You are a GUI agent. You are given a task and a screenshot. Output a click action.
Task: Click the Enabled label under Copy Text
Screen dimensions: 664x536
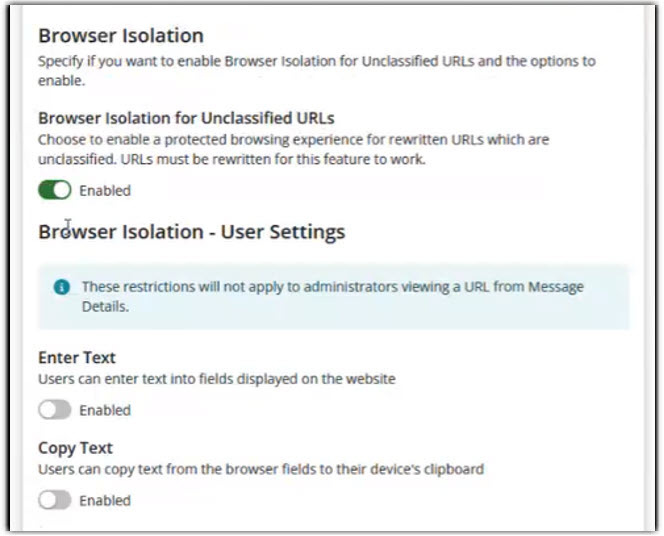(105, 500)
